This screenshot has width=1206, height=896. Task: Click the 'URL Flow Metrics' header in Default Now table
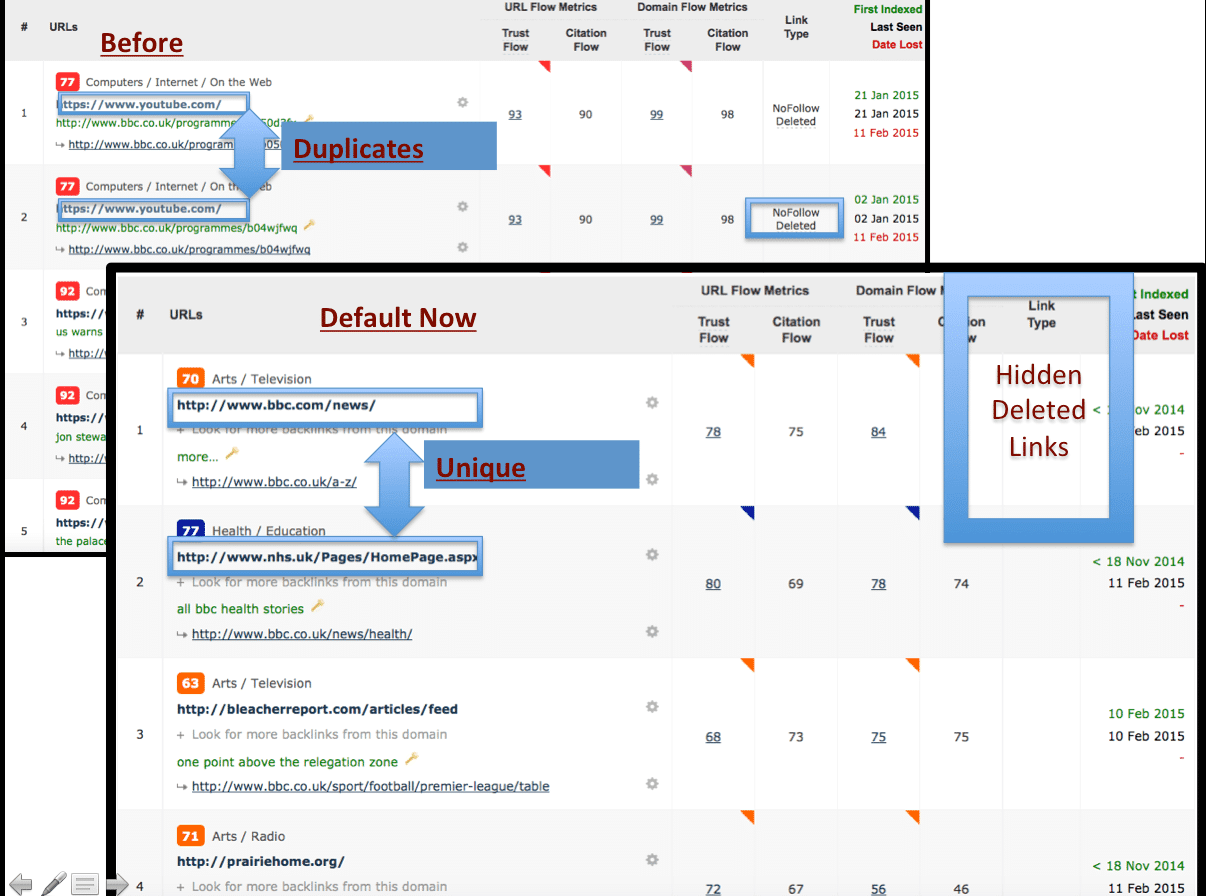755,291
